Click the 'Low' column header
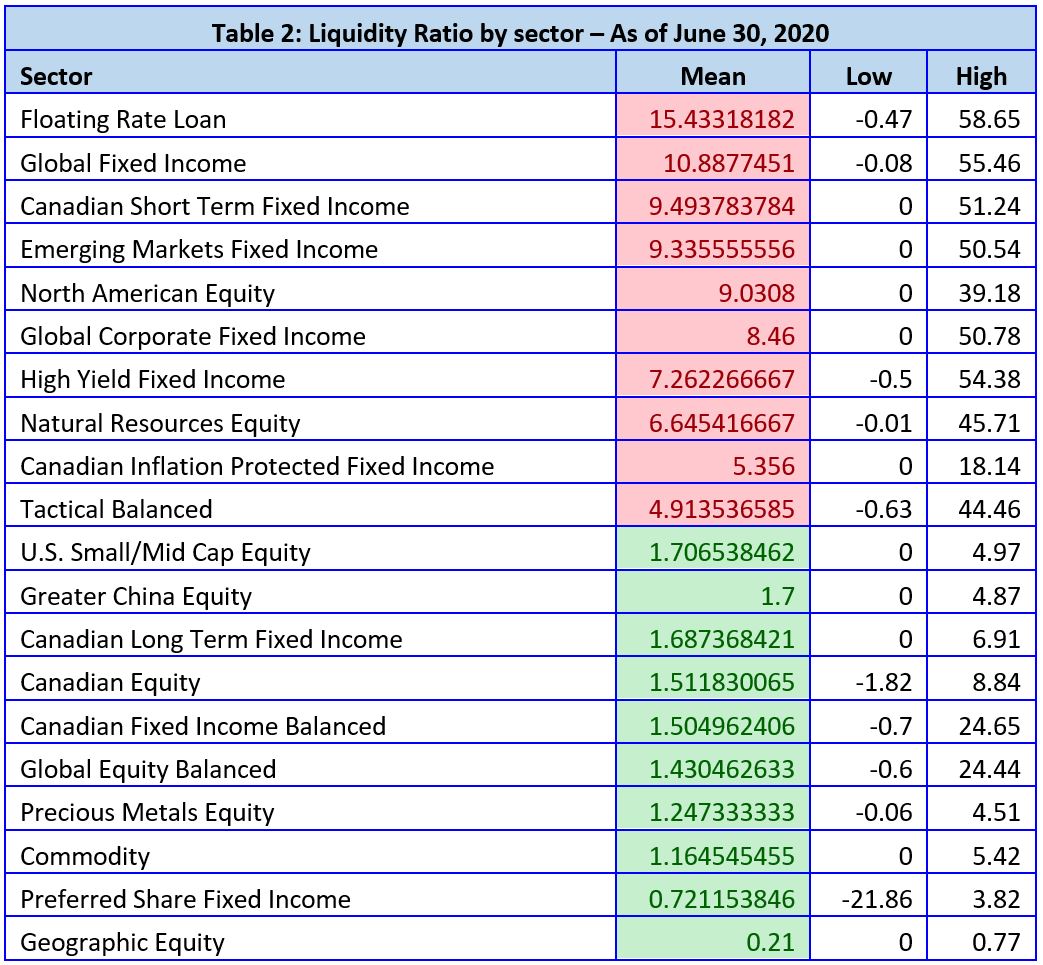 pyautogui.click(x=867, y=76)
